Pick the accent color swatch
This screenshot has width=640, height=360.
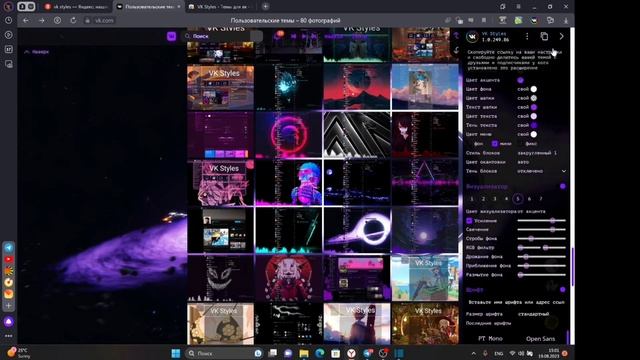(520, 80)
